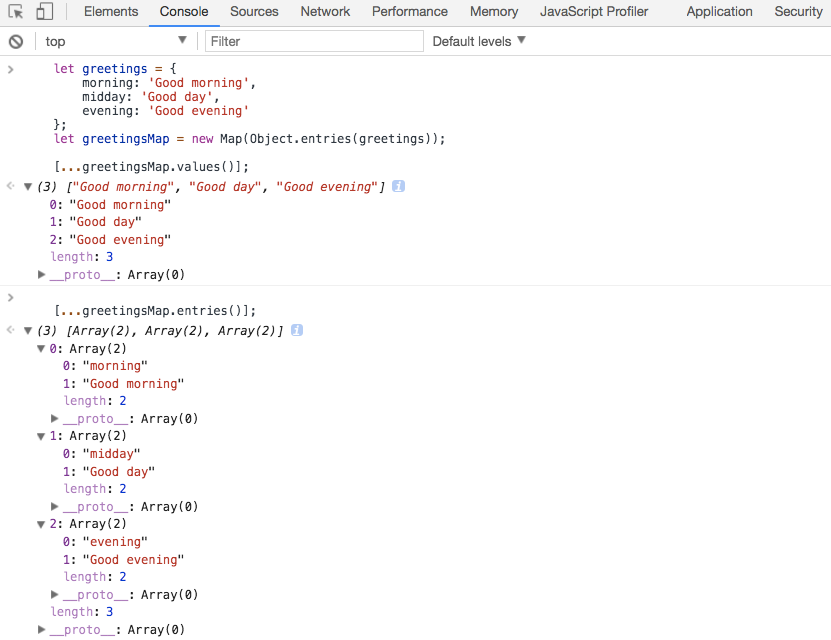The width and height of the screenshot is (831, 640).
Task: Expand __proto__ under the morning entry
Action: 55,419
